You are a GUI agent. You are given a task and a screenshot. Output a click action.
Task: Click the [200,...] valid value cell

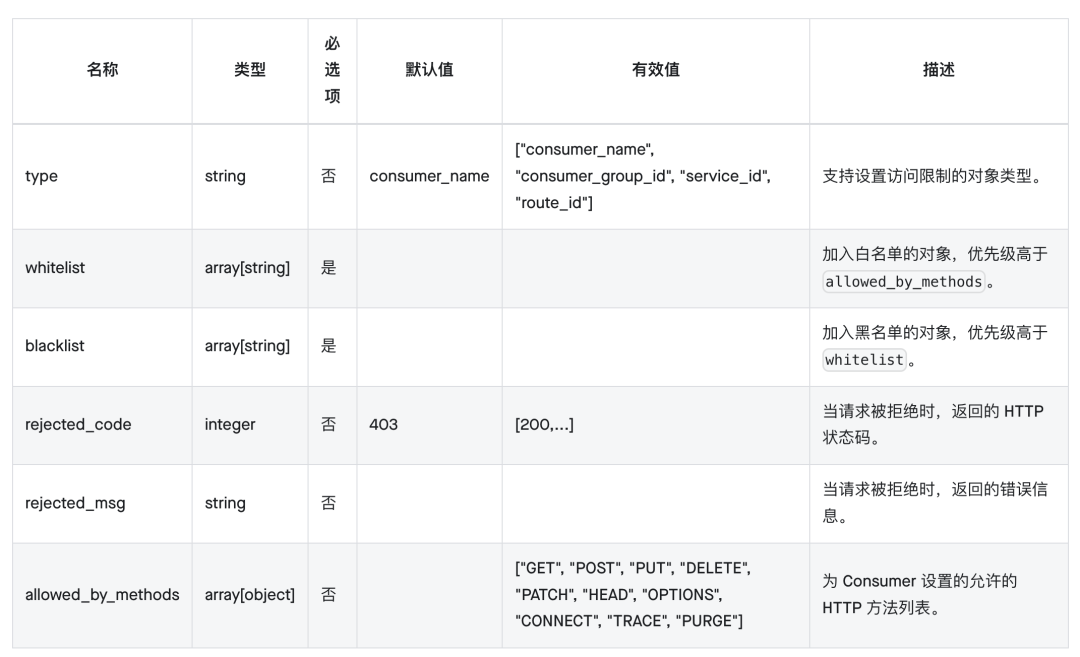pos(544,424)
